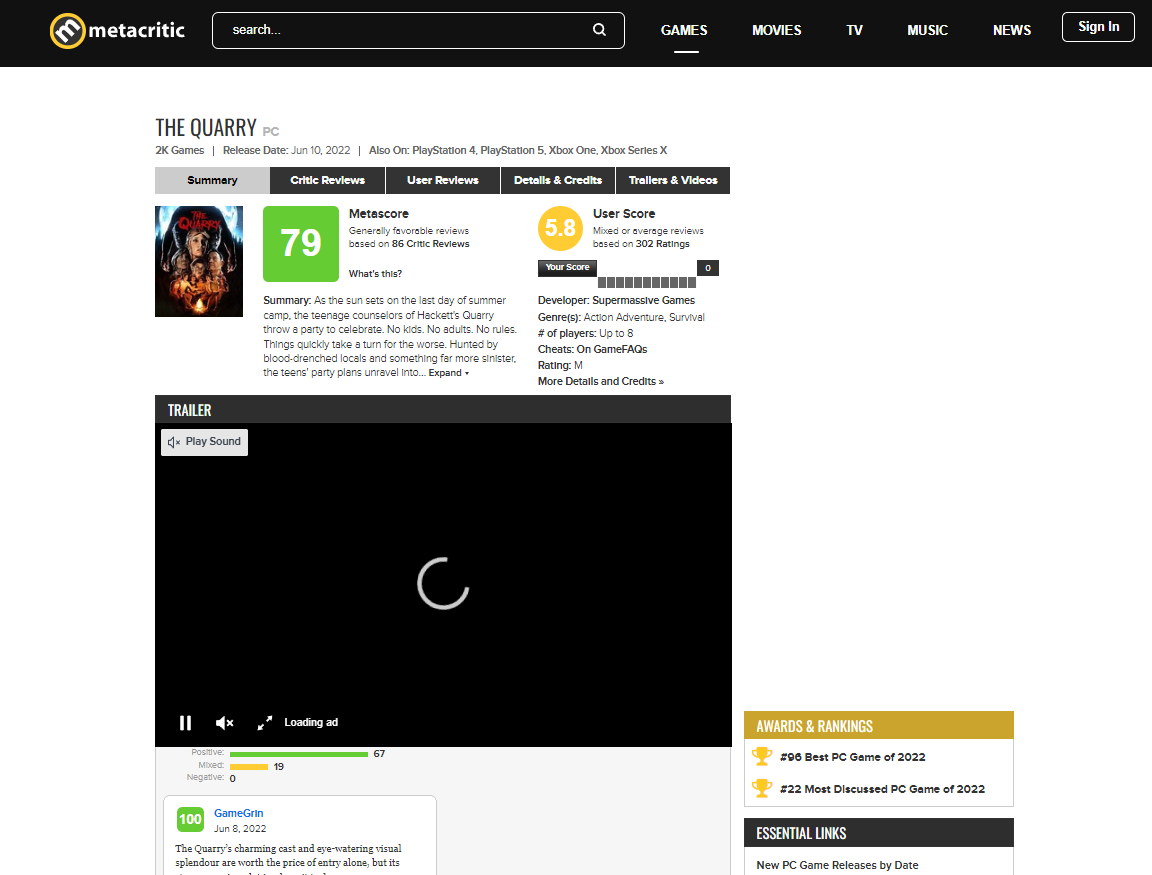
Task: Expand the game summary text
Action: coord(449,373)
